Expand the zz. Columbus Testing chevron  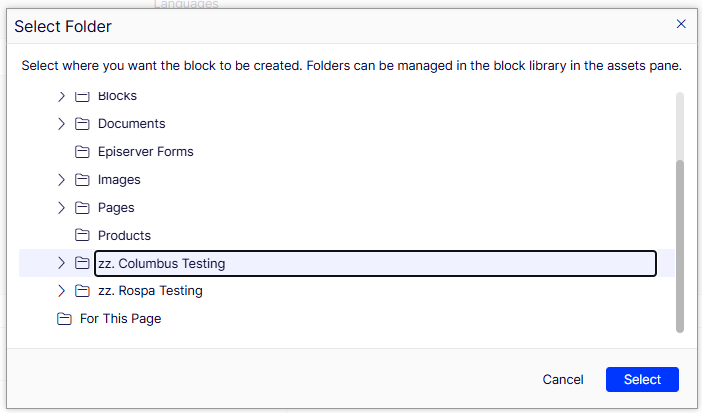(61, 263)
